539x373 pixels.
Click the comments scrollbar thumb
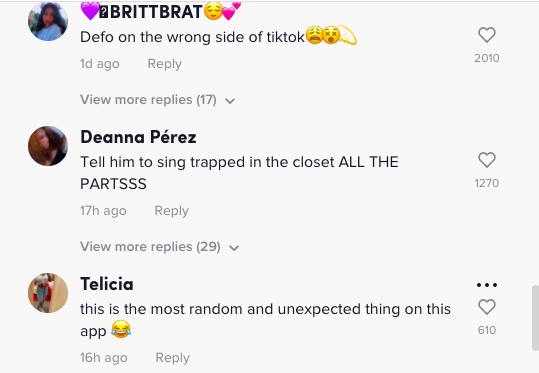tap(535, 317)
